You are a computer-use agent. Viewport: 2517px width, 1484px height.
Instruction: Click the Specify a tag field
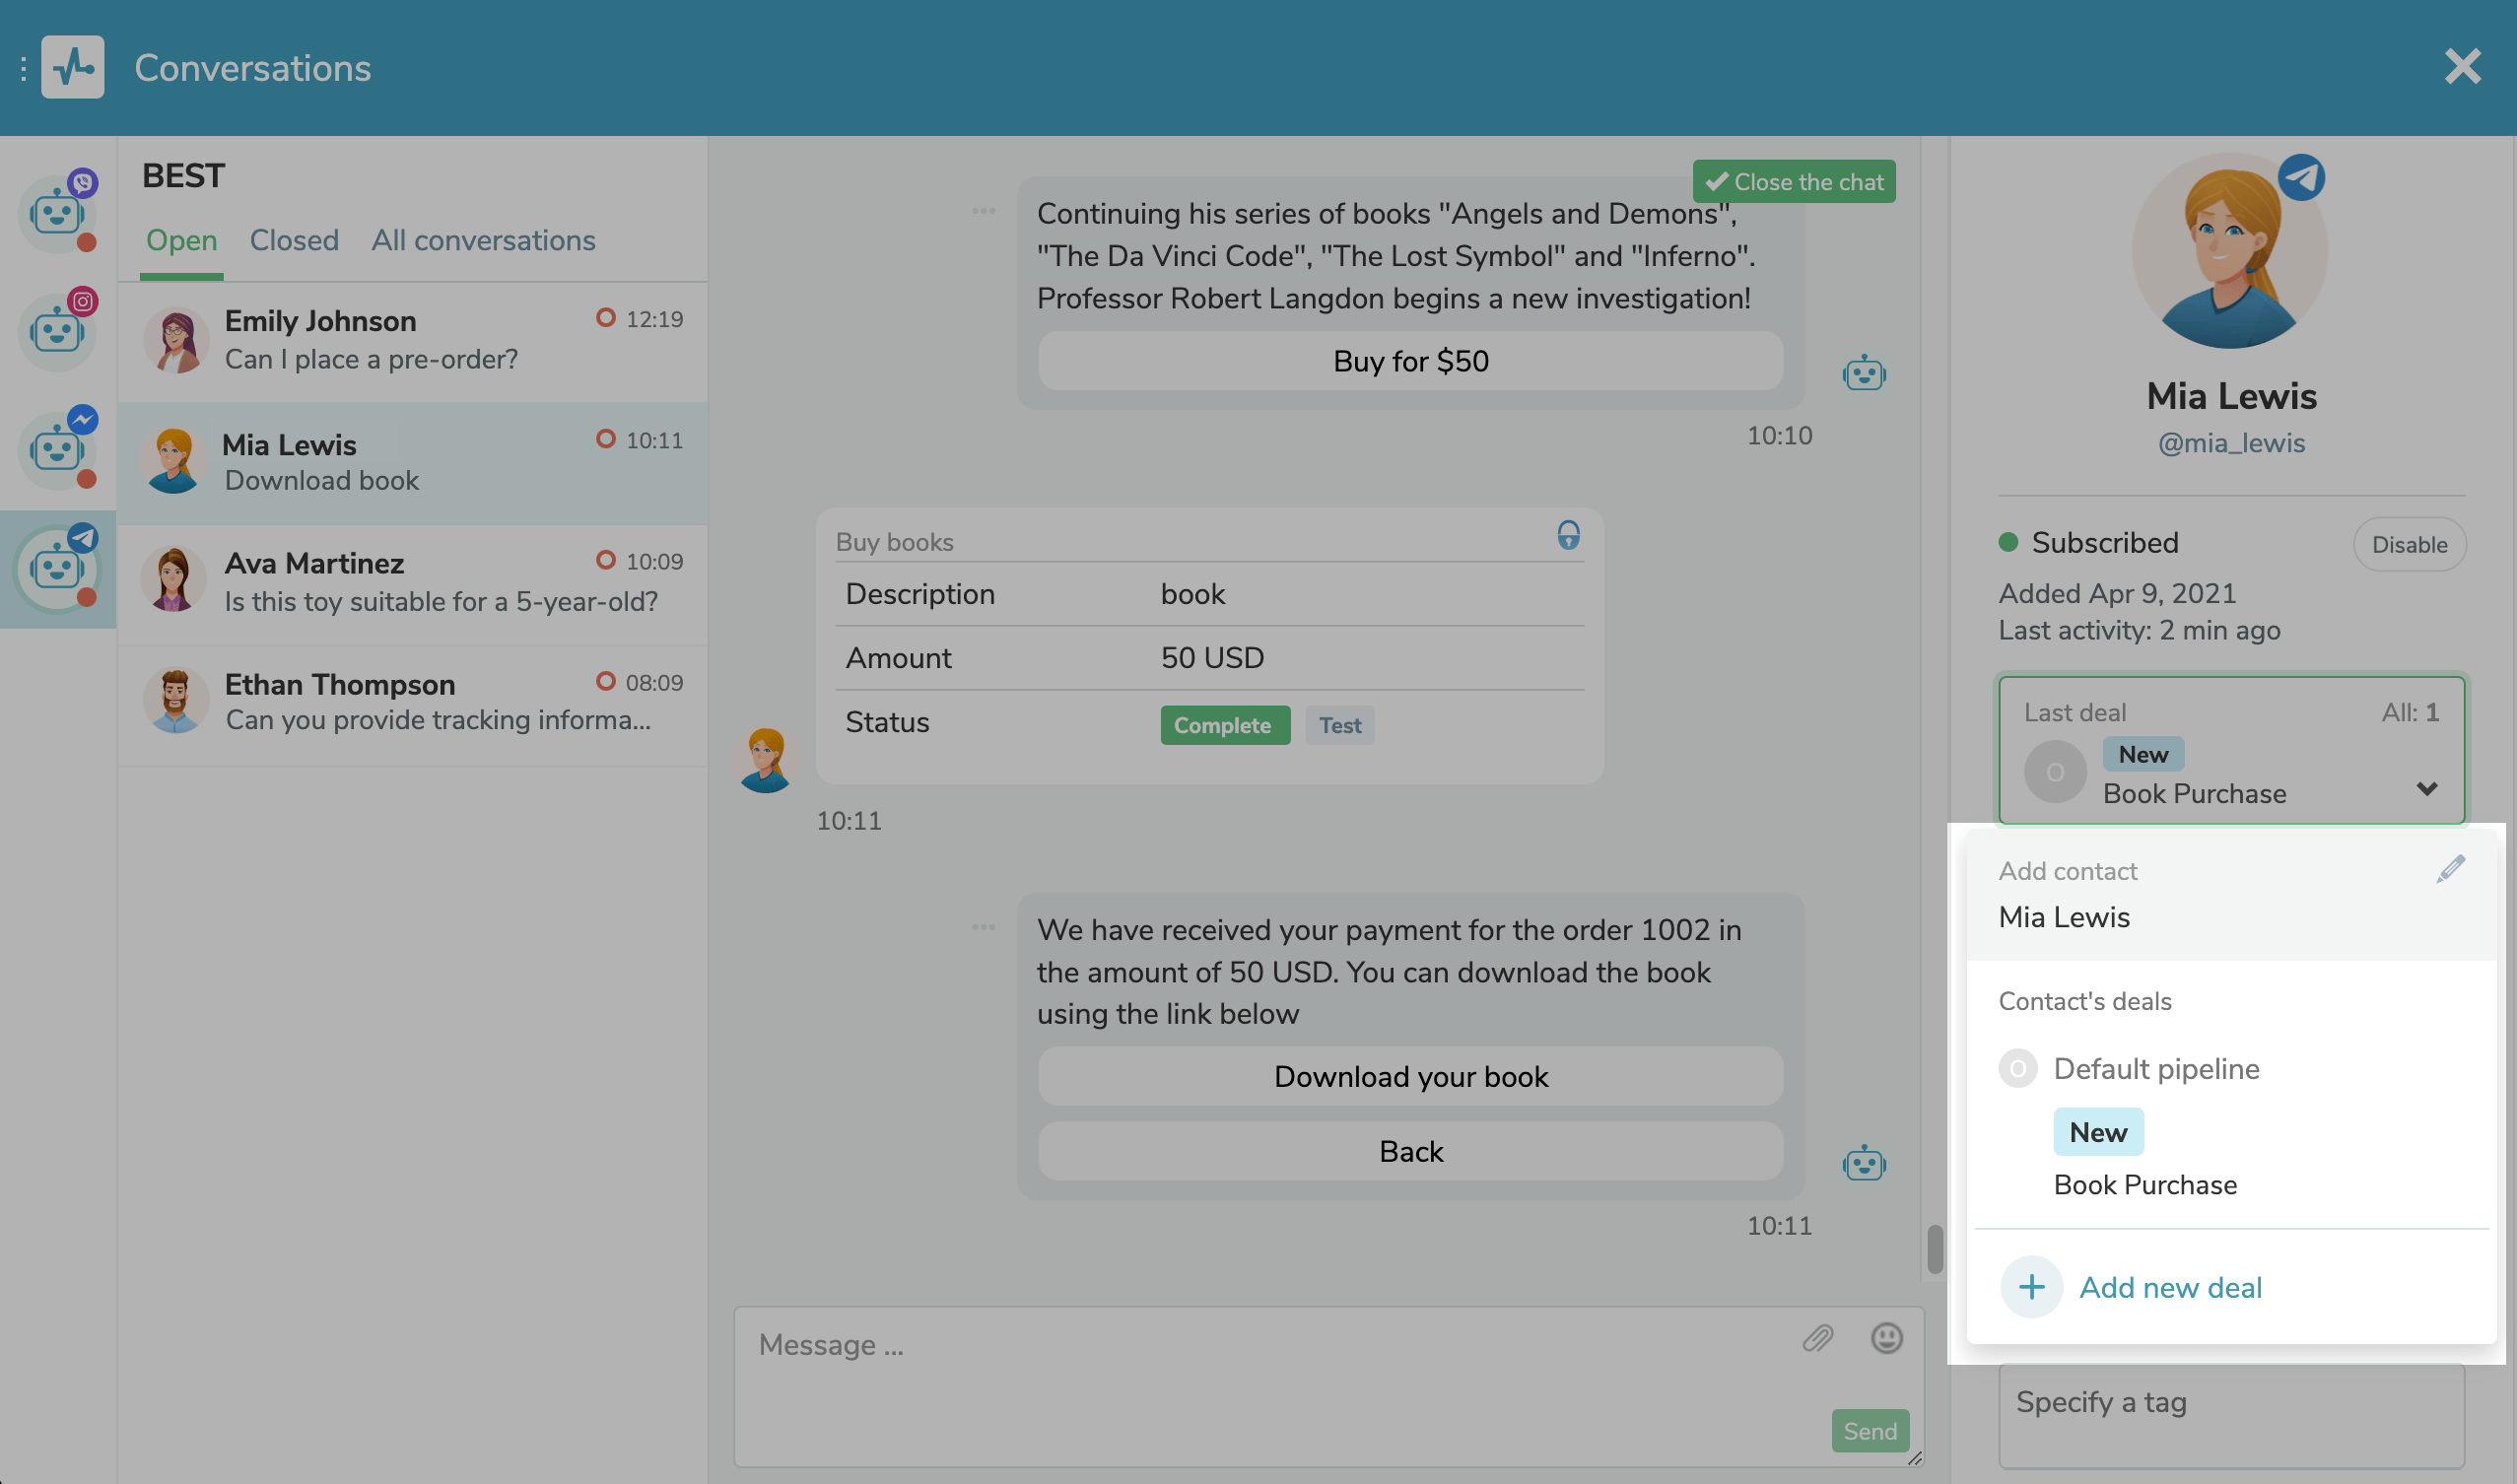pyautogui.click(x=2231, y=1403)
